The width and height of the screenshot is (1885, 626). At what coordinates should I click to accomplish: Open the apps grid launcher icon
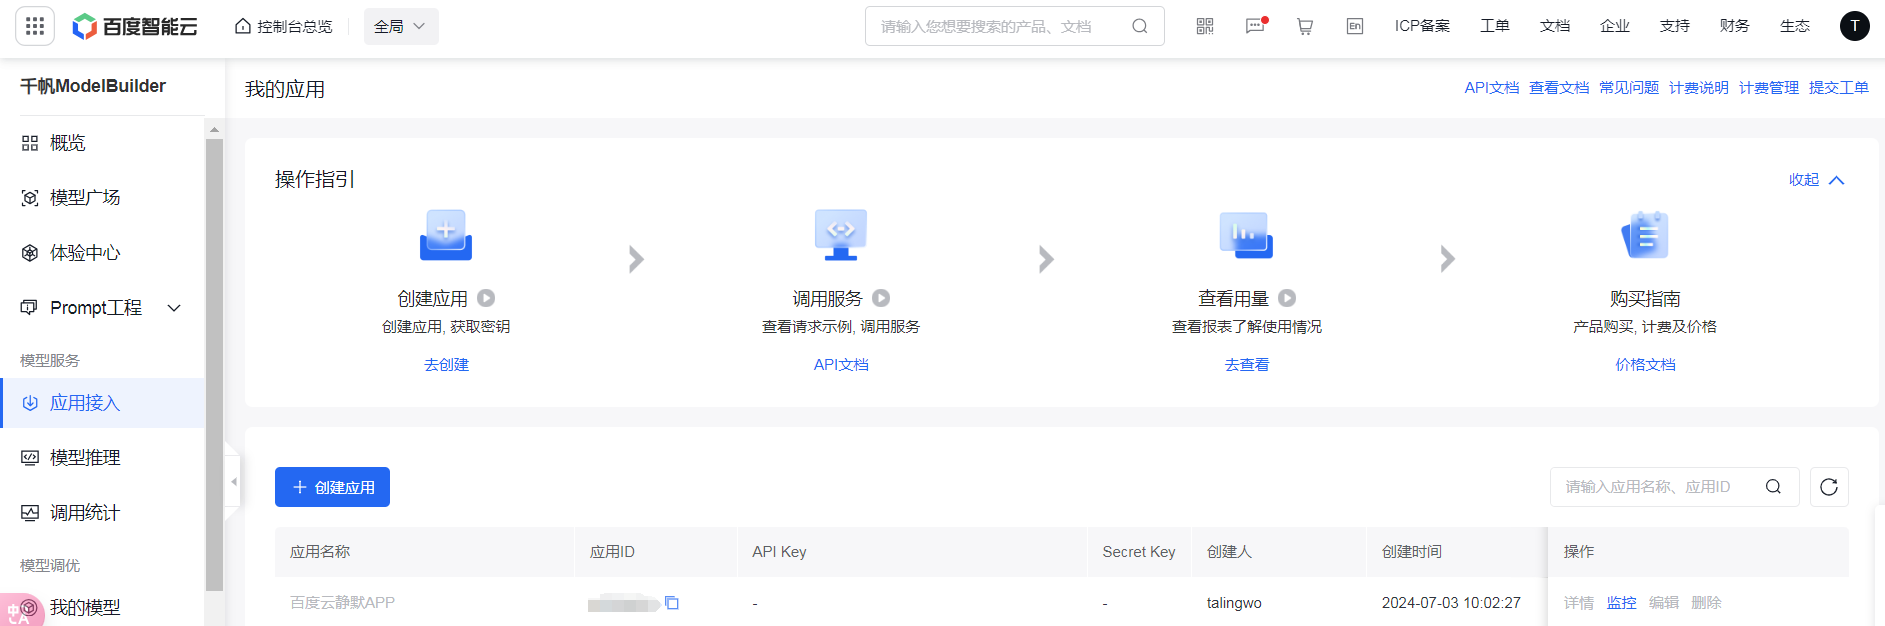(x=35, y=26)
